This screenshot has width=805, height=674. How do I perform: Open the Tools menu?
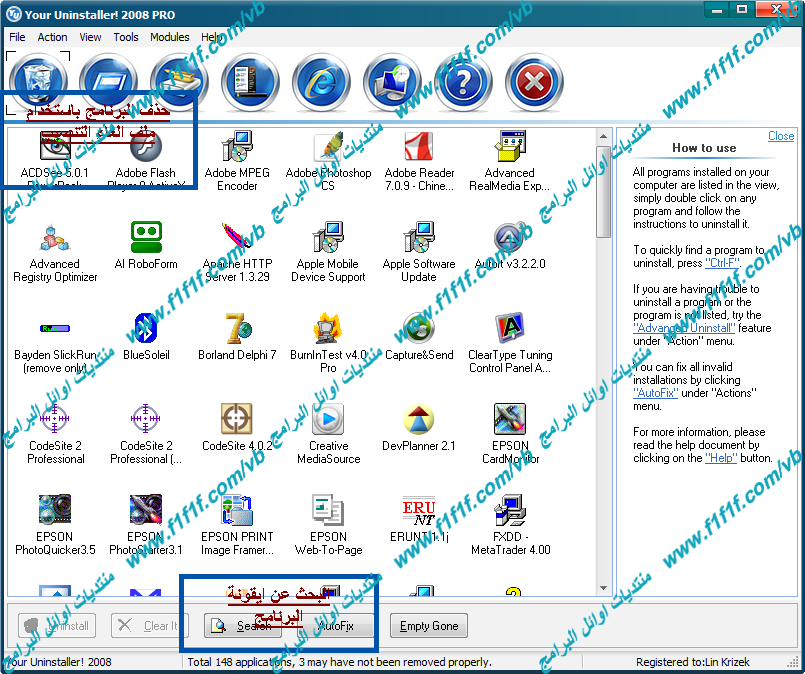coord(126,37)
